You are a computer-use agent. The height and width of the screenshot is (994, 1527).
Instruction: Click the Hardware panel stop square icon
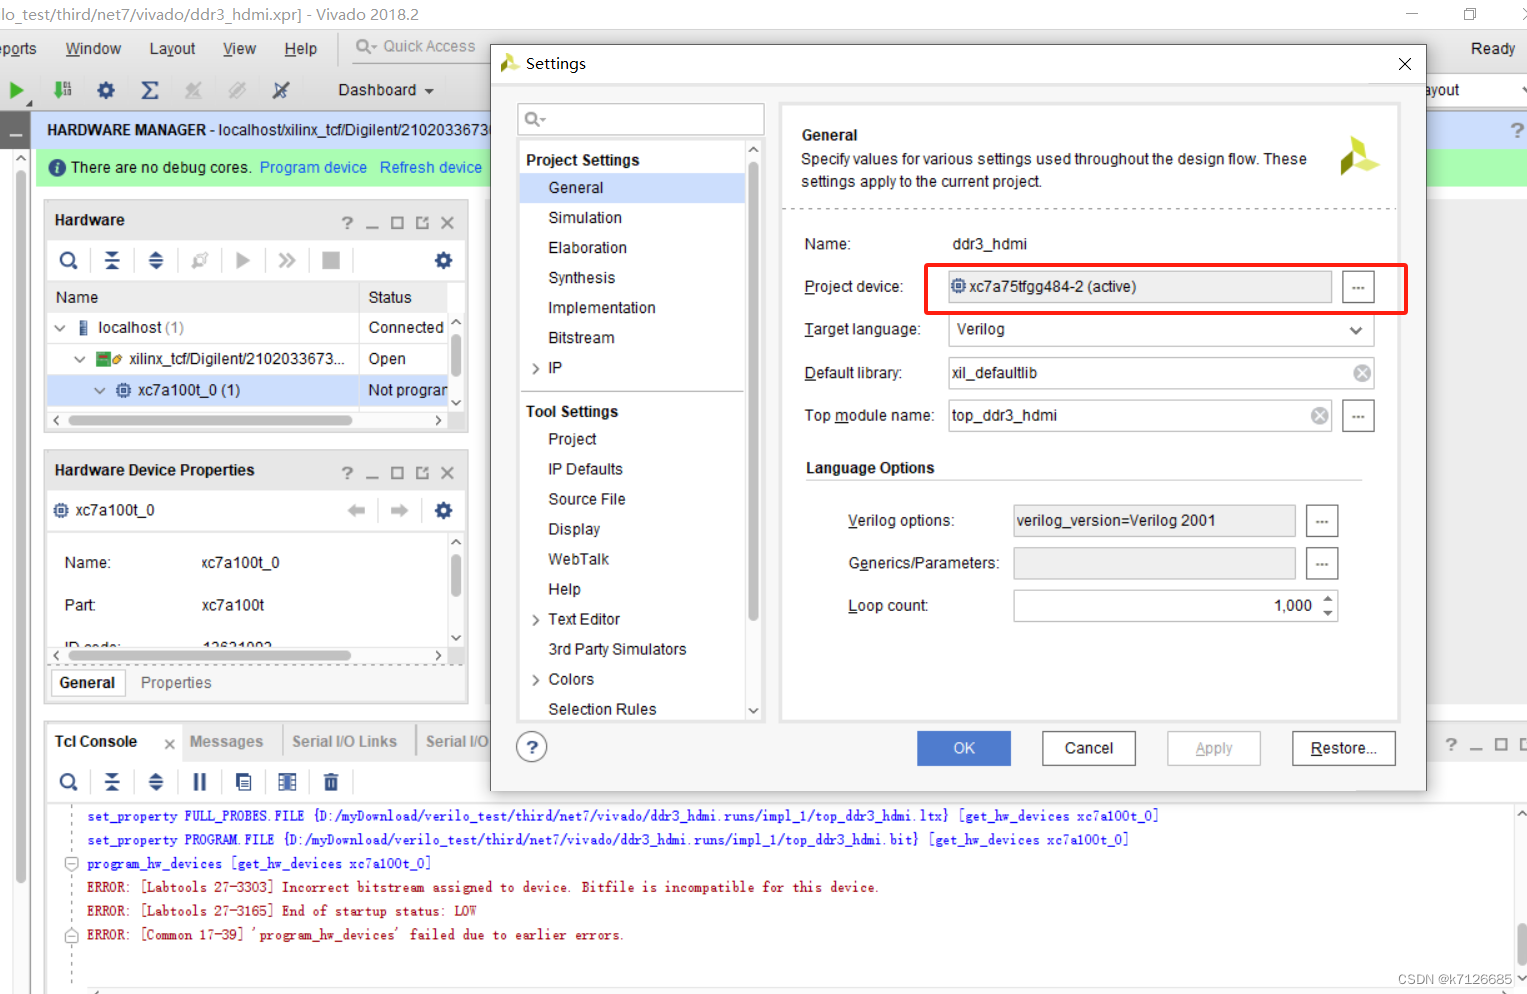(331, 260)
